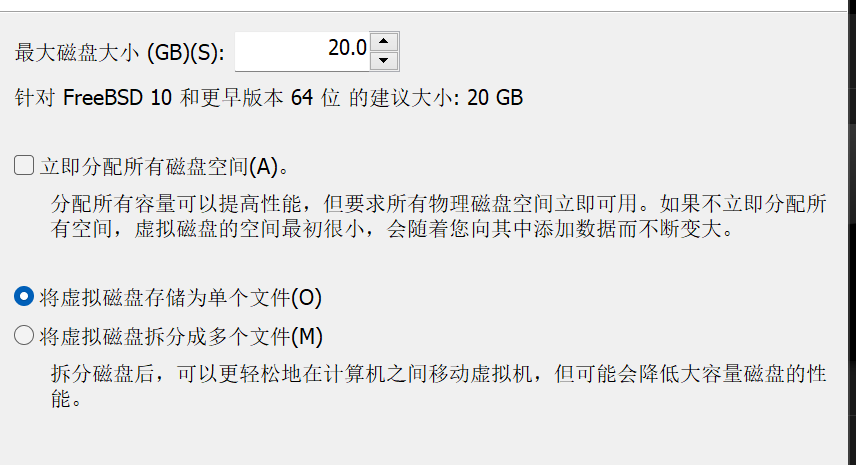Image resolution: width=856 pixels, height=465 pixels.
Task: Increase disk size with the up arrow
Action: 385,41
